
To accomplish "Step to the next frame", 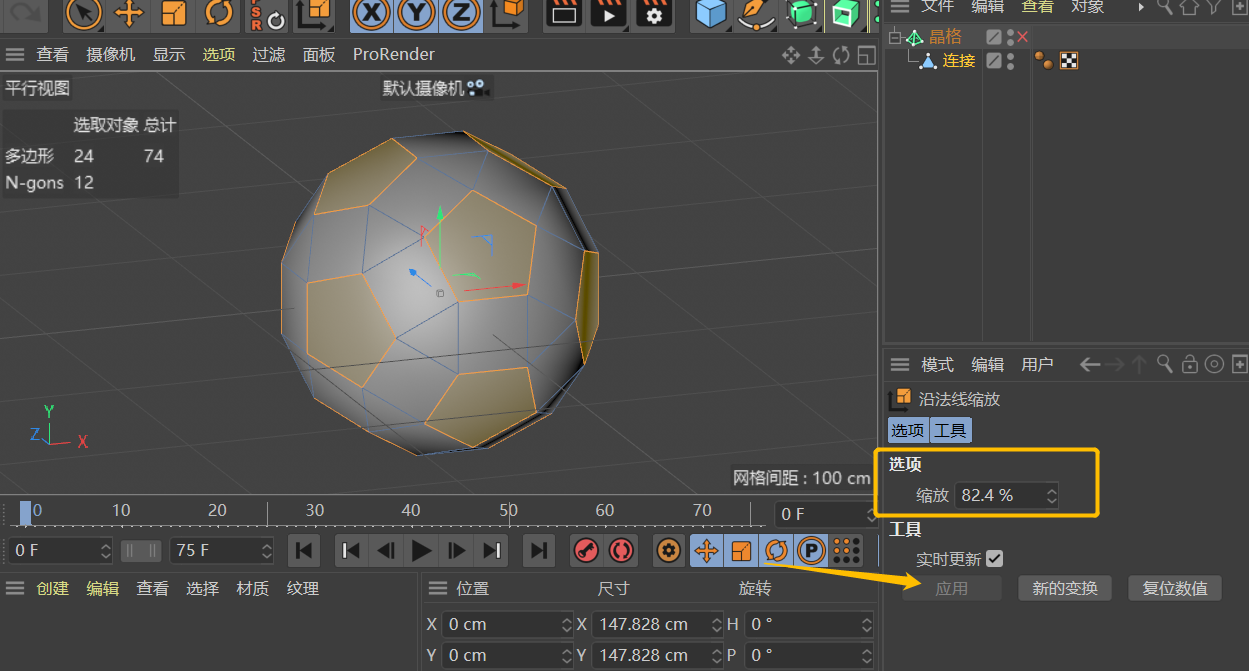I will tap(457, 550).
